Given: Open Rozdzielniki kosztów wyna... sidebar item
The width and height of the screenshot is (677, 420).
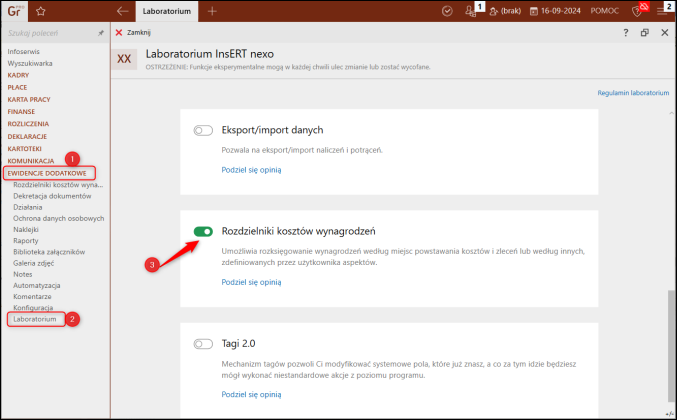Looking at the screenshot, I should pyautogui.click(x=58, y=185).
